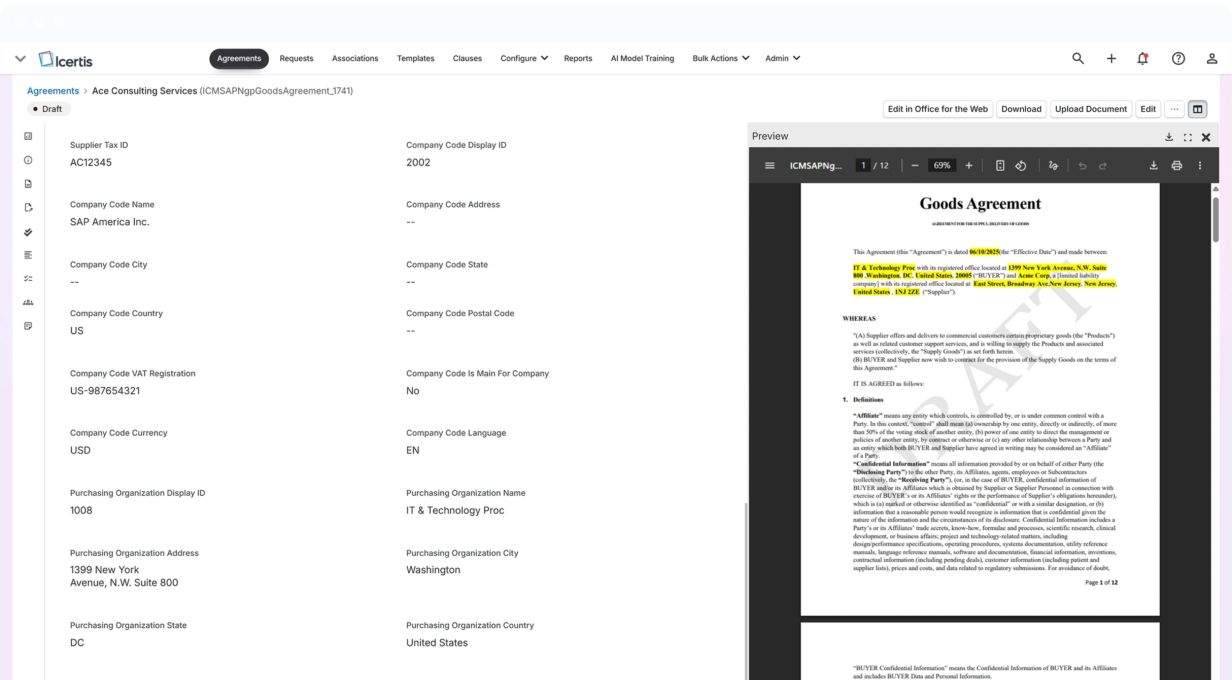Click the Upload Document button
The height and width of the screenshot is (680, 1232).
click(1091, 109)
